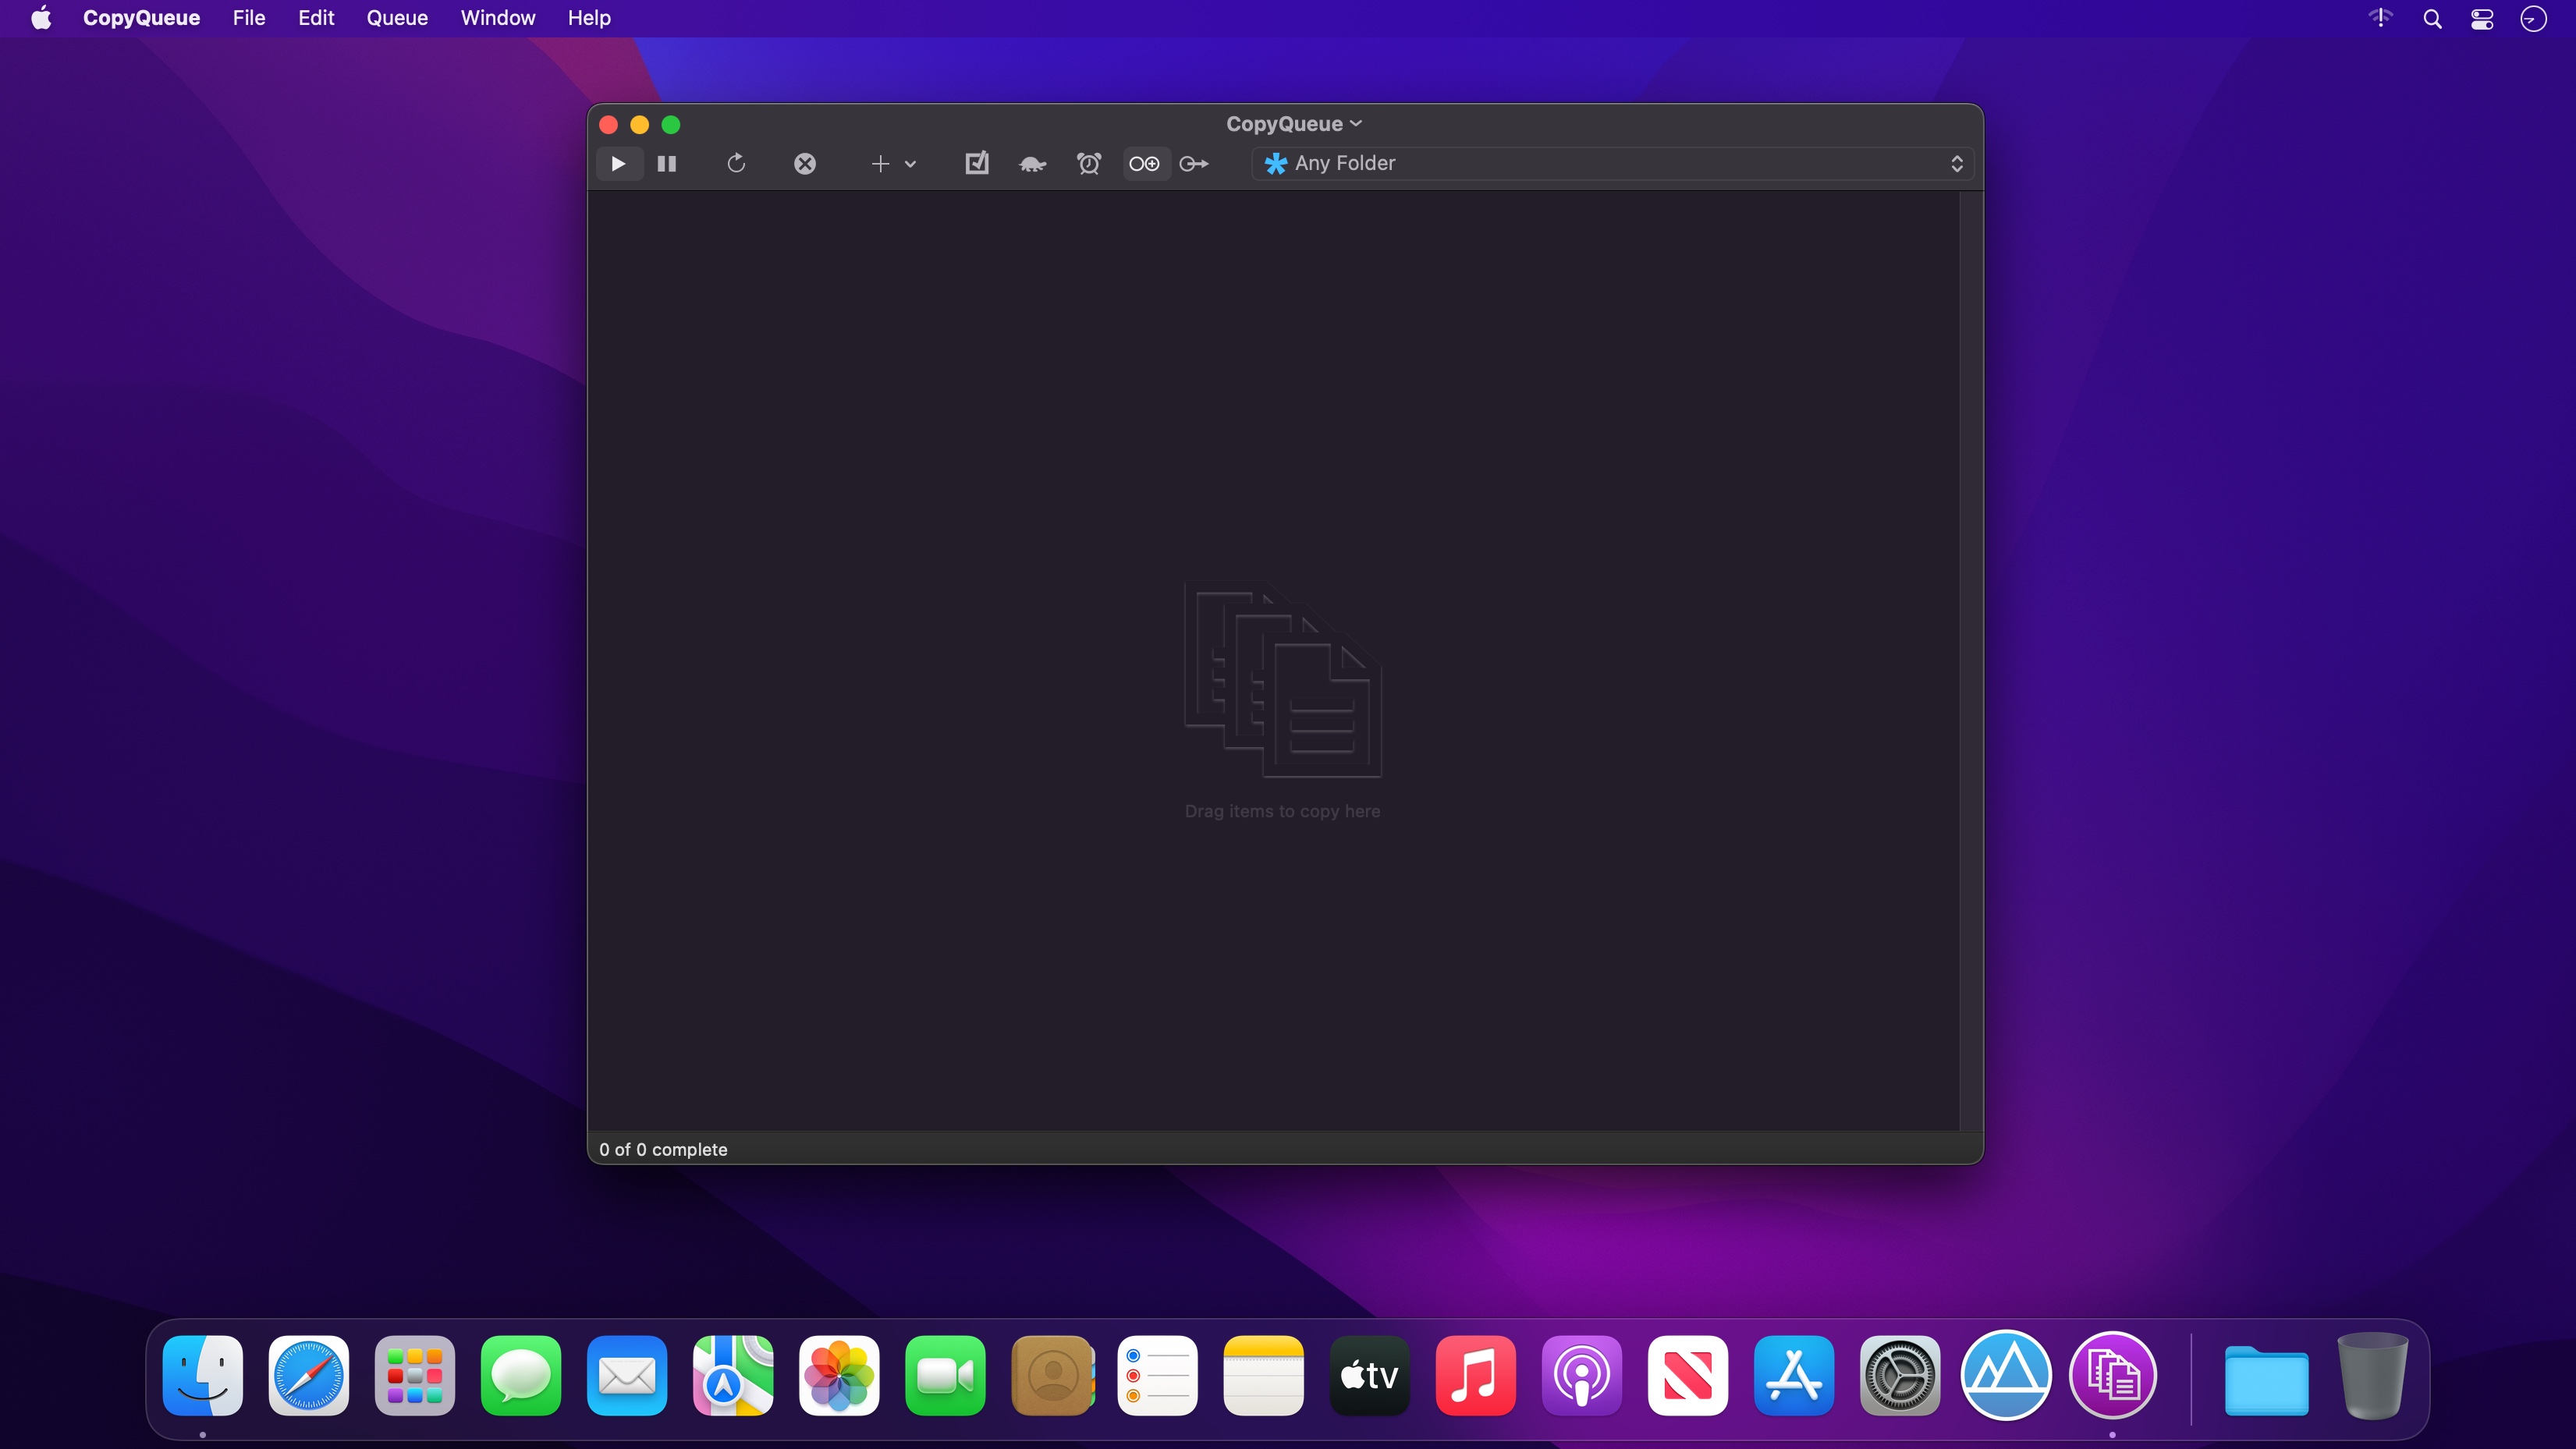The width and height of the screenshot is (2576, 1449).
Task: Open FaceTime from the Dock
Action: (x=945, y=1376)
